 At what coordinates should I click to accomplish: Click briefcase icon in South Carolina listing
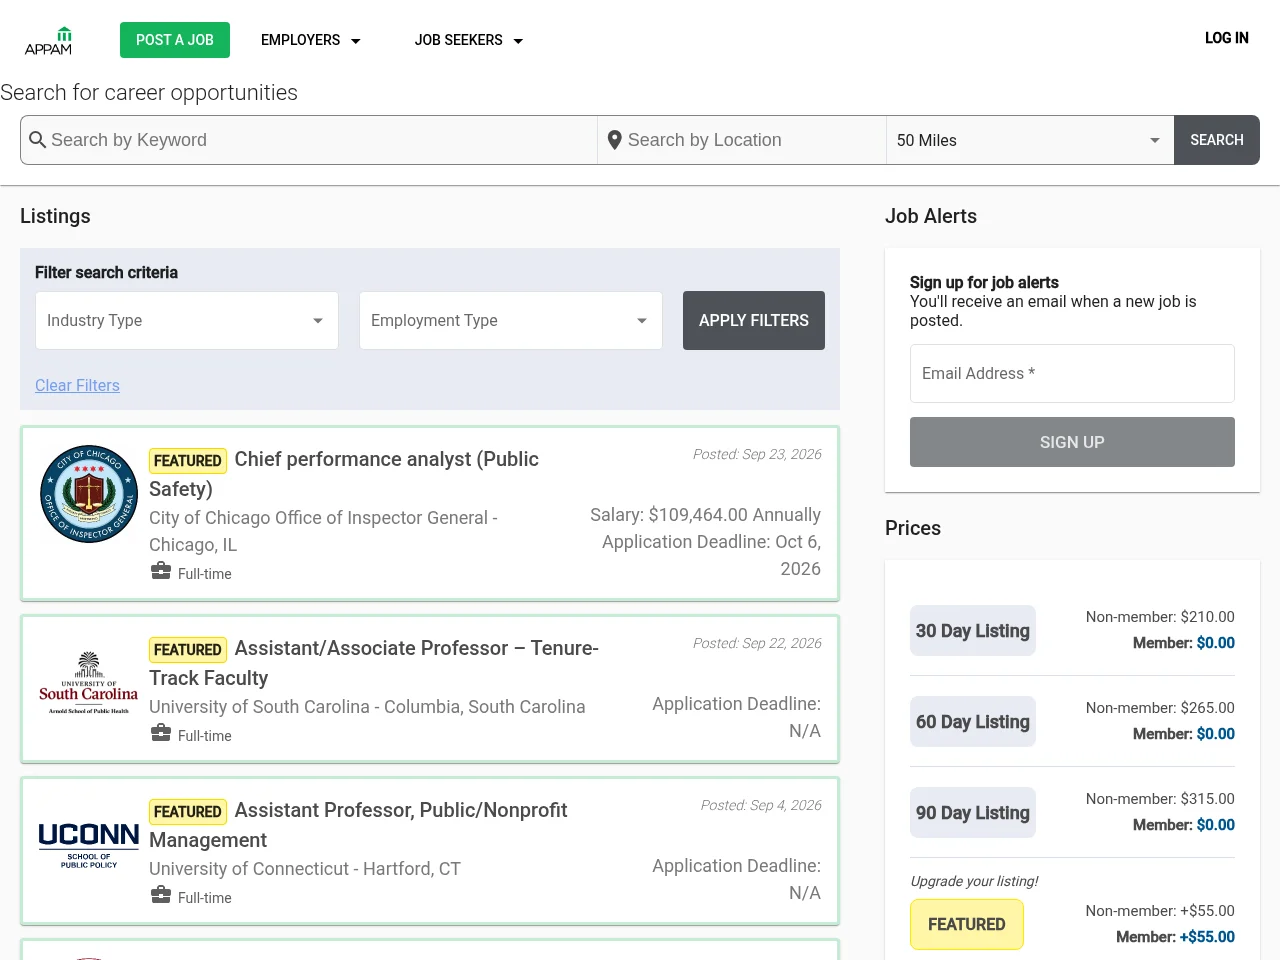[161, 733]
